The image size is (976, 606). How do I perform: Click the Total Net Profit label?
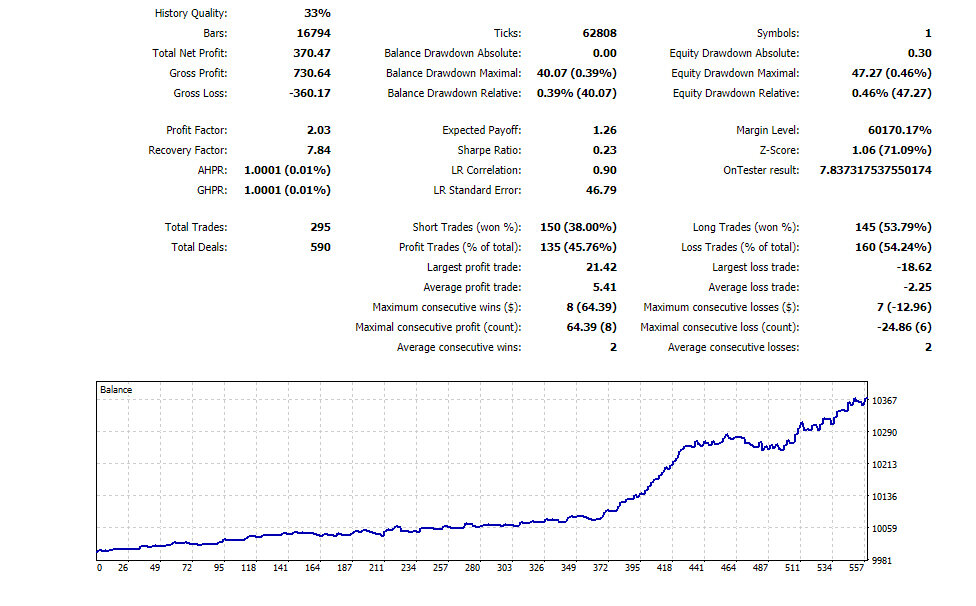tap(190, 53)
